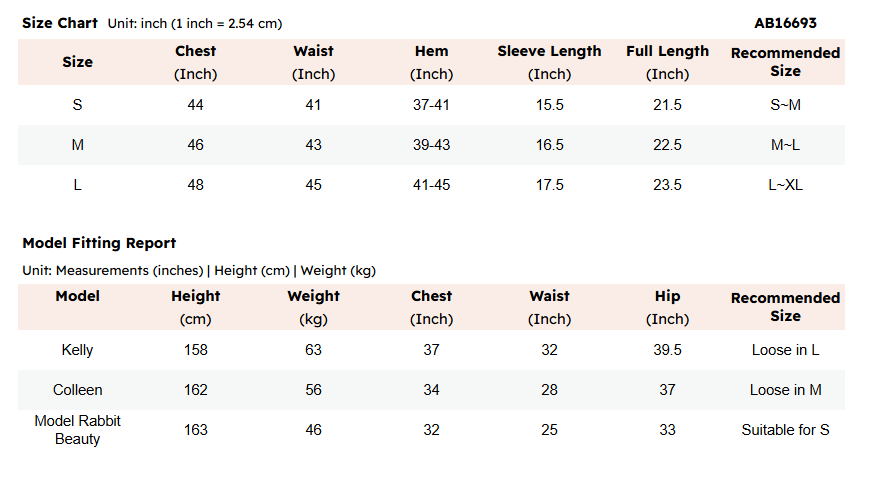Viewport: 875px width, 482px height.
Task: Click the Chest column header in size chart
Action: pyautogui.click(x=195, y=62)
